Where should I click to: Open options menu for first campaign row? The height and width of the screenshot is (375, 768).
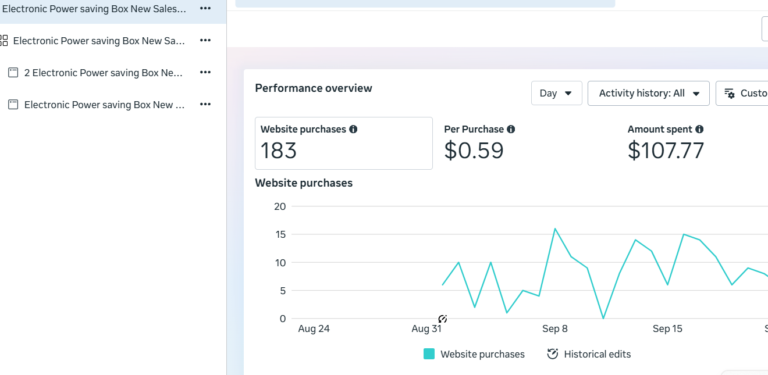coord(205,8)
